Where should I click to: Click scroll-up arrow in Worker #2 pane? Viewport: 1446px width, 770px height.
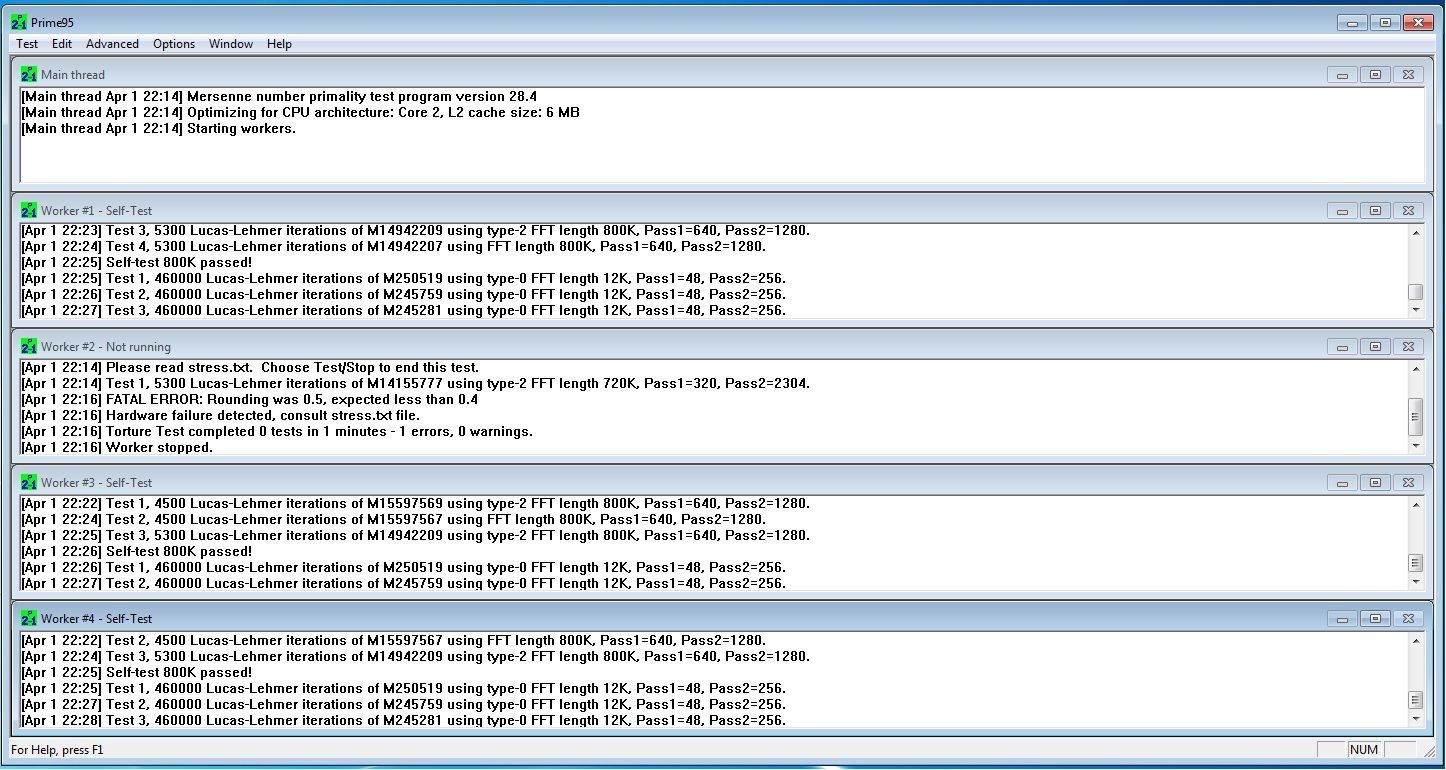pyautogui.click(x=1415, y=368)
